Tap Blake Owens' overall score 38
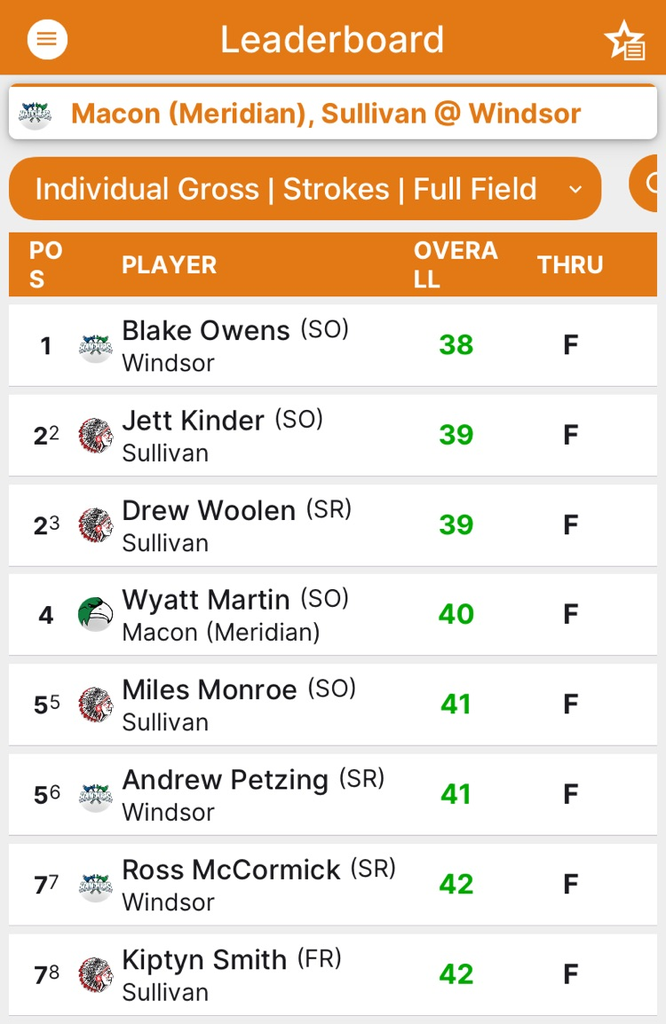The width and height of the screenshot is (666, 1024). (x=456, y=345)
